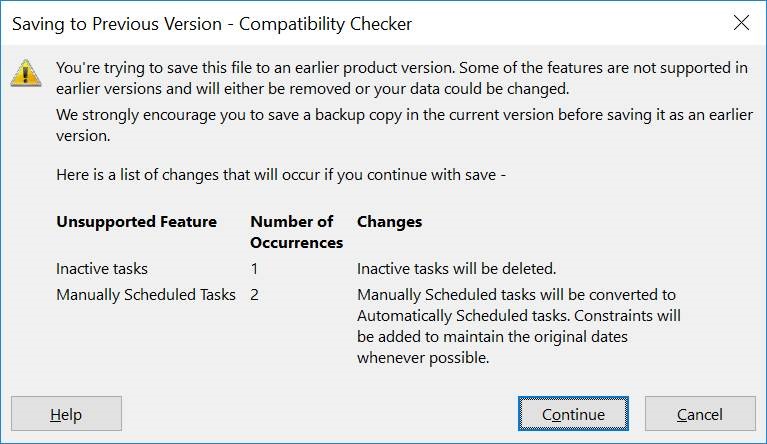Click the occurrence count for Manually Scheduled Tasks

coord(254,295)
